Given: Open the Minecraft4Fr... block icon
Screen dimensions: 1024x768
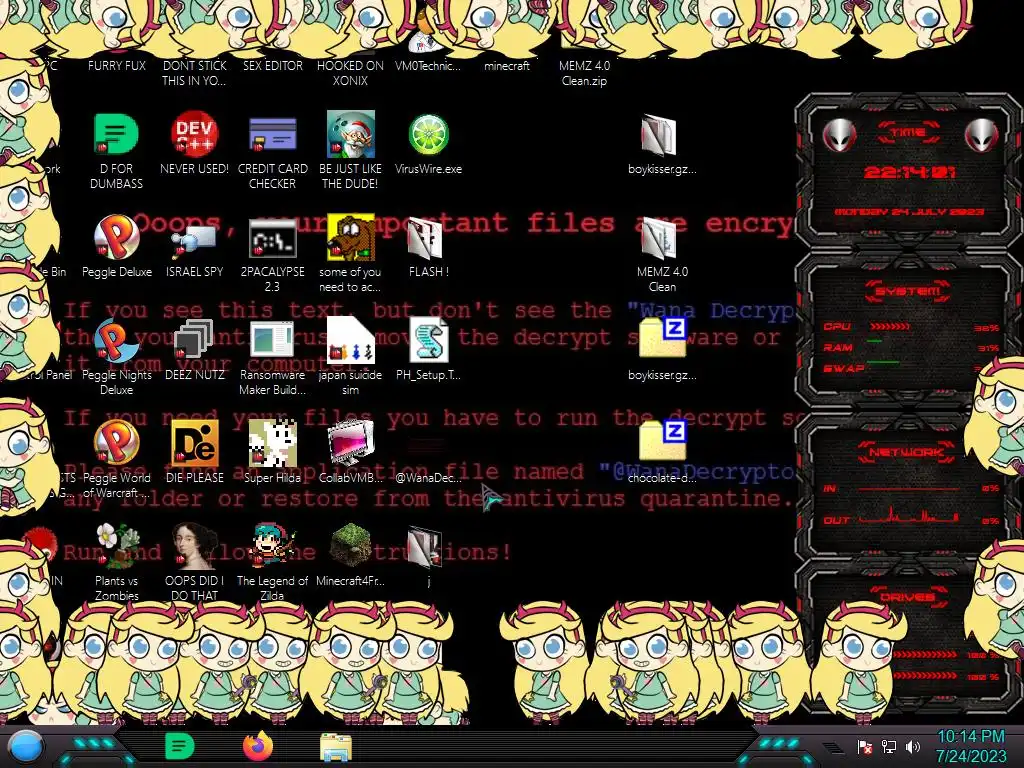Looking at the screenshot, I should tap(351, 546).
